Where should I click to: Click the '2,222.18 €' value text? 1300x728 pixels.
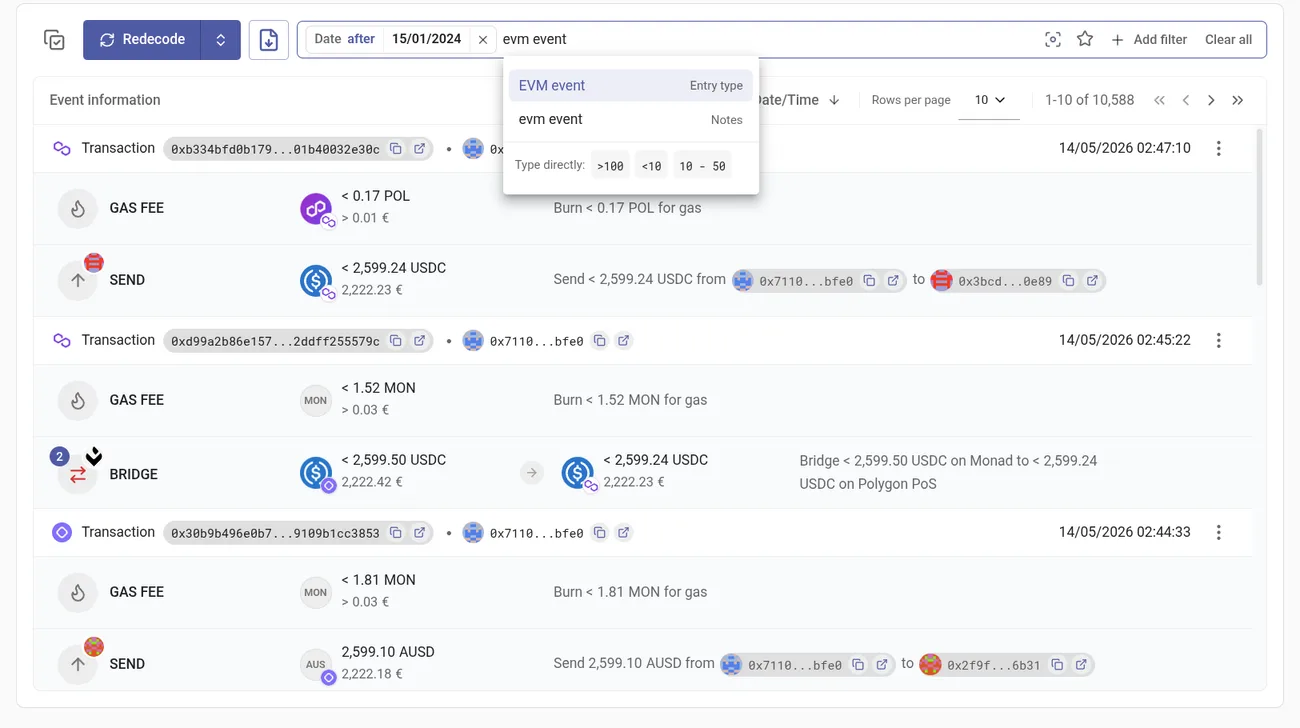372,674
